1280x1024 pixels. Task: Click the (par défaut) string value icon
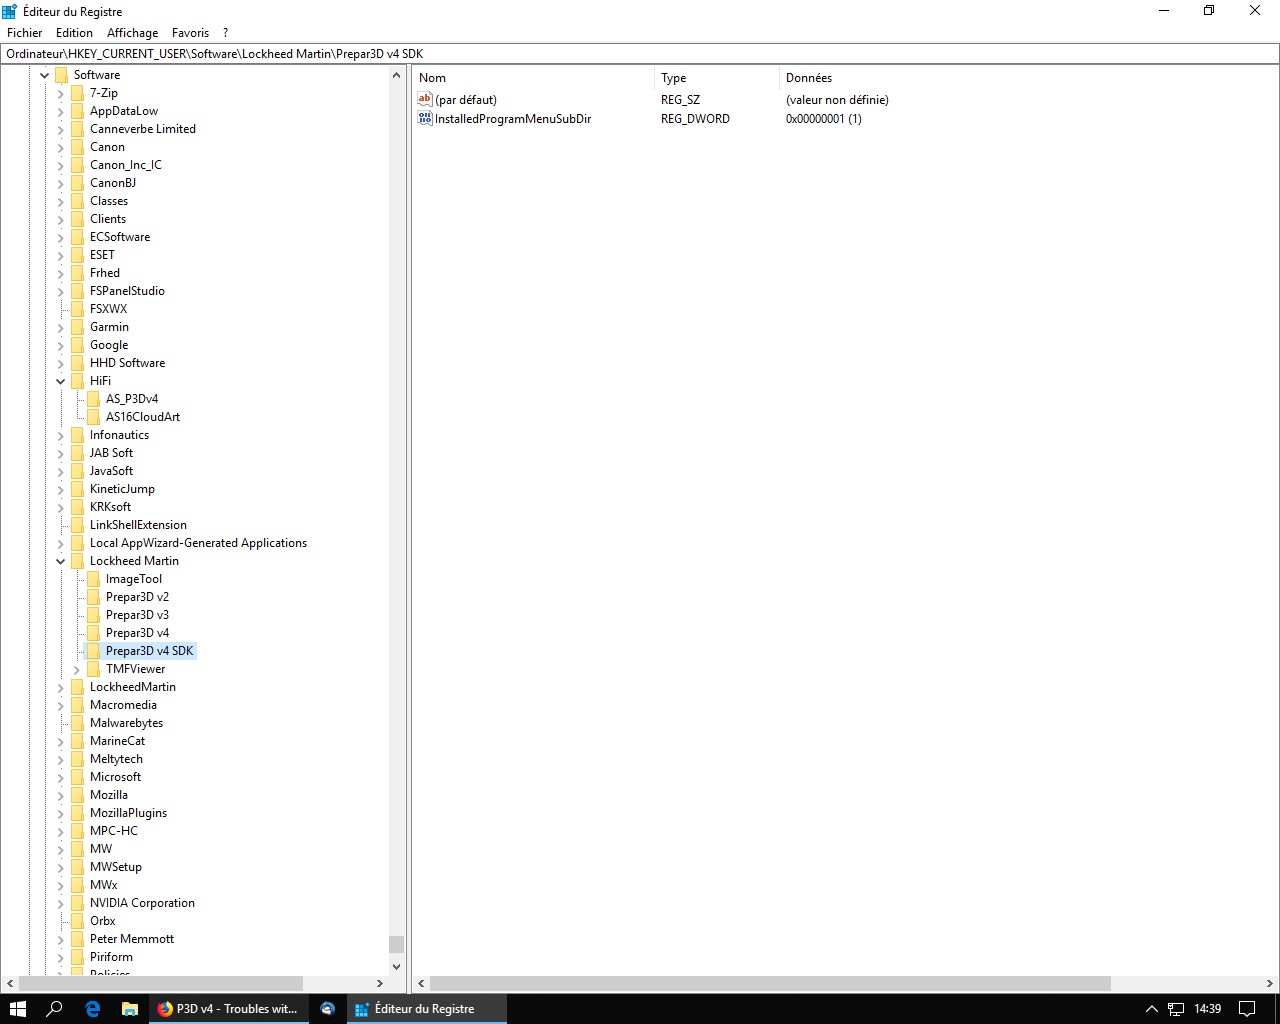425,99
